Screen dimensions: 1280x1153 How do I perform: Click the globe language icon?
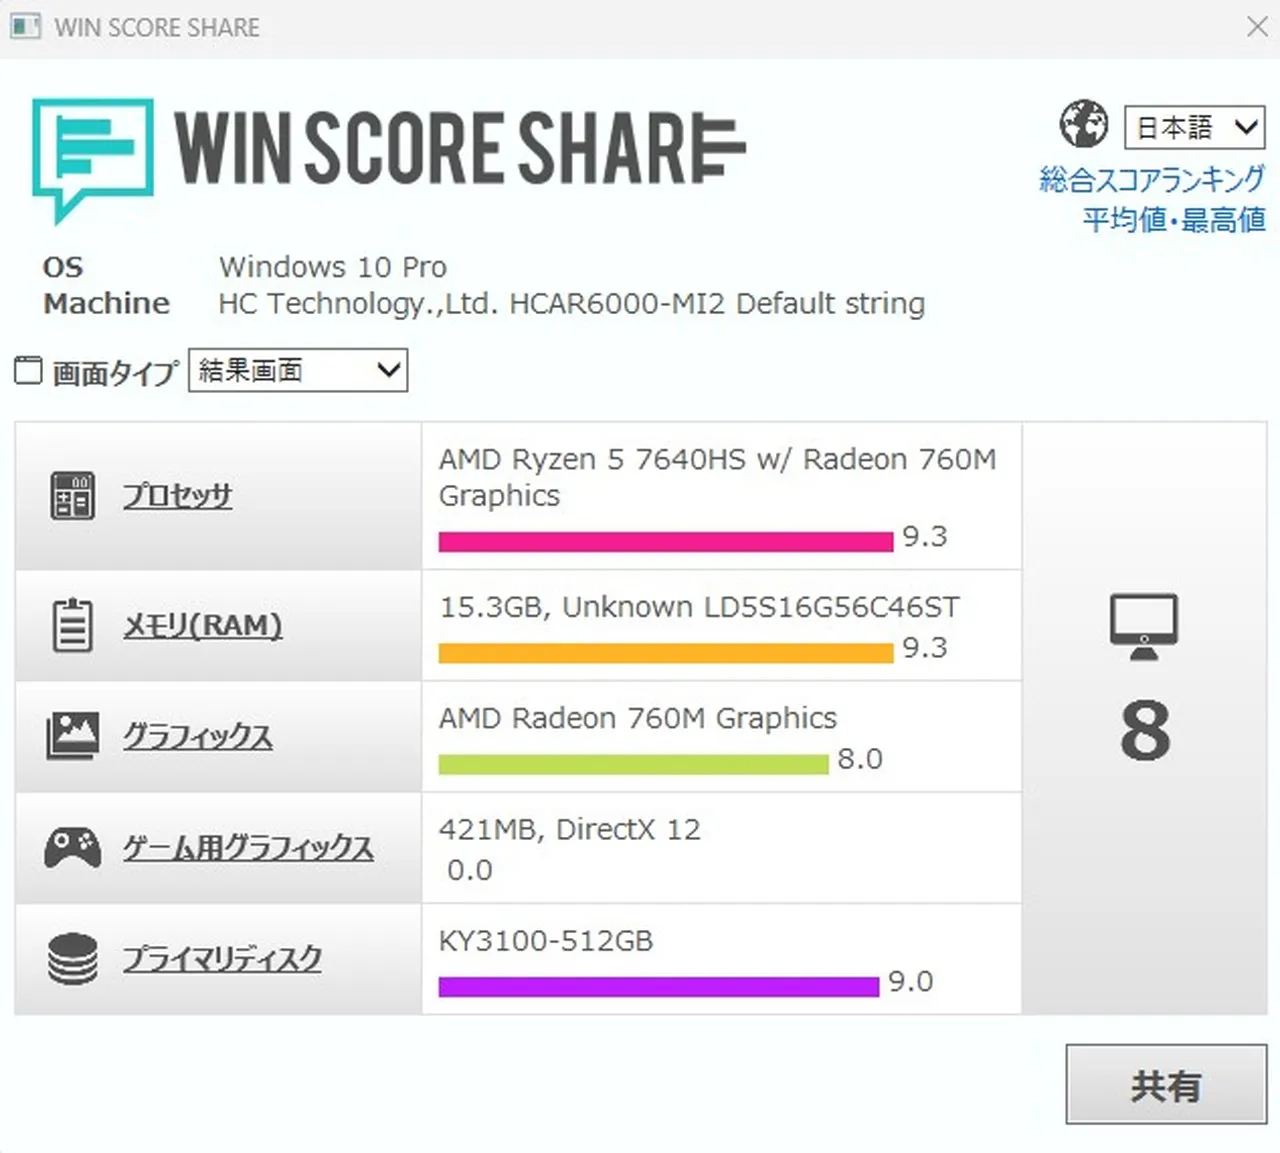(1084, 124)
